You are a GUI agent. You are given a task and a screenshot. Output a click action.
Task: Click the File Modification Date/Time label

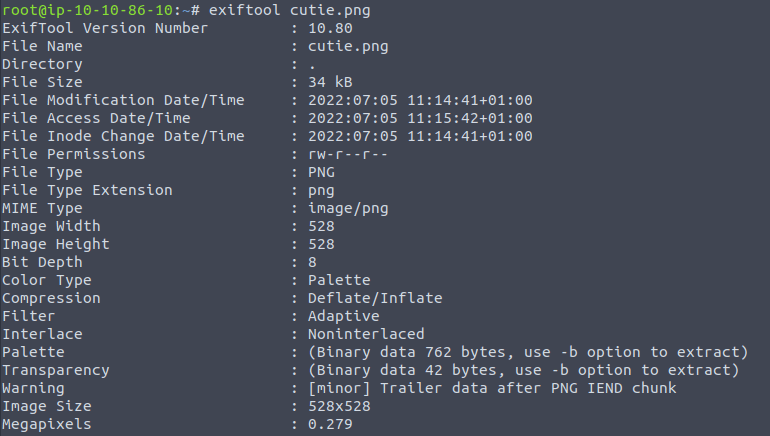[x=123, y=100]
